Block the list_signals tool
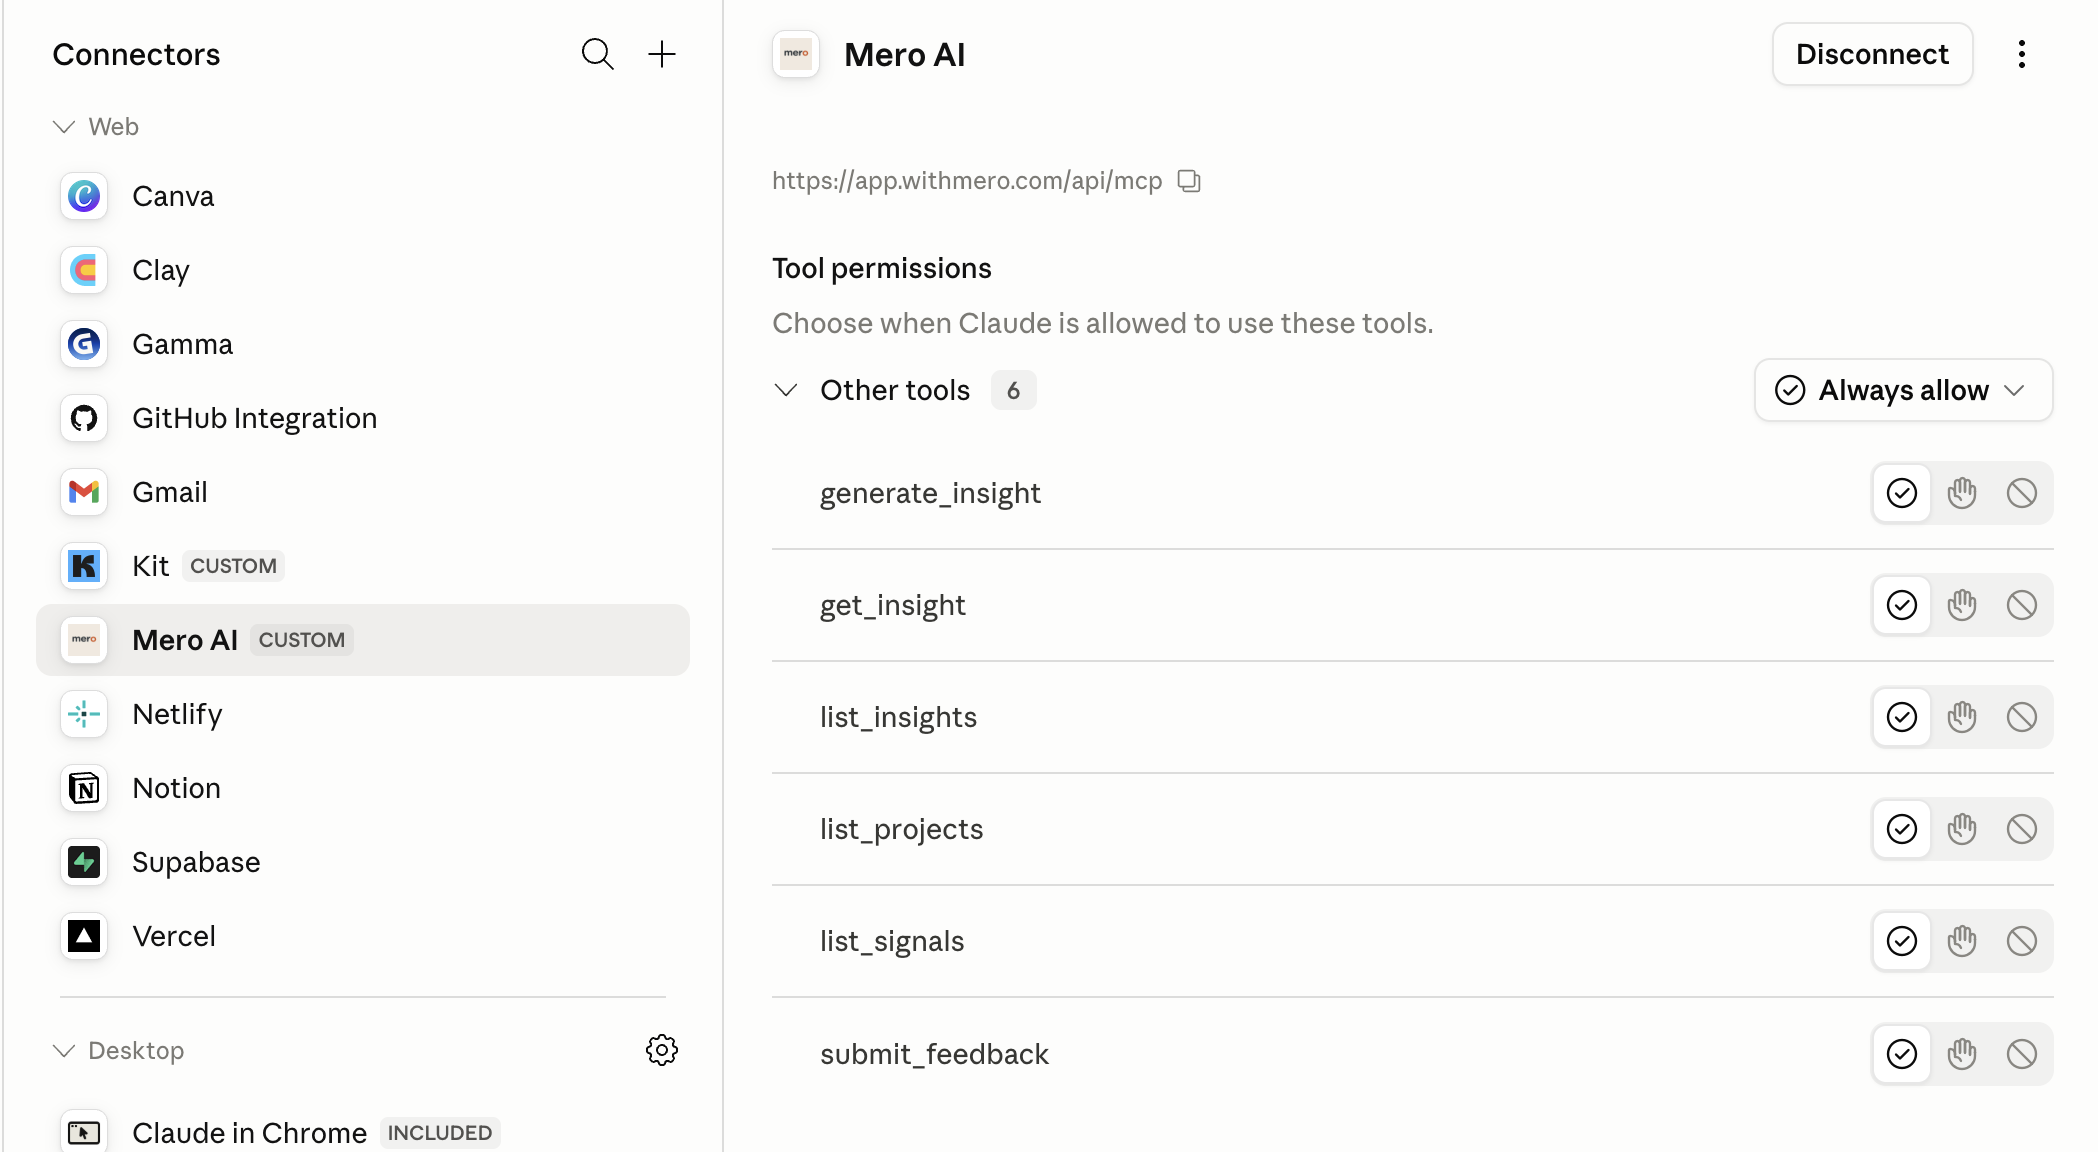Image resolution: width=2098 pixels, height=1152 pixels. click(x=2022, y=941)
